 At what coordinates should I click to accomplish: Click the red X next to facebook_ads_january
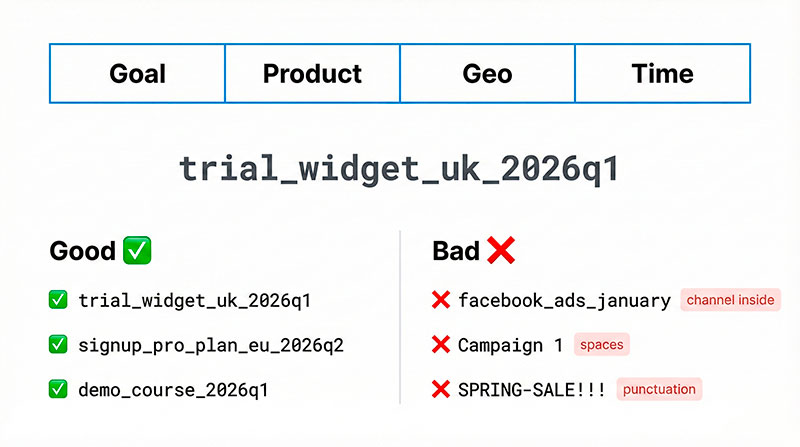tap(440, 300)
